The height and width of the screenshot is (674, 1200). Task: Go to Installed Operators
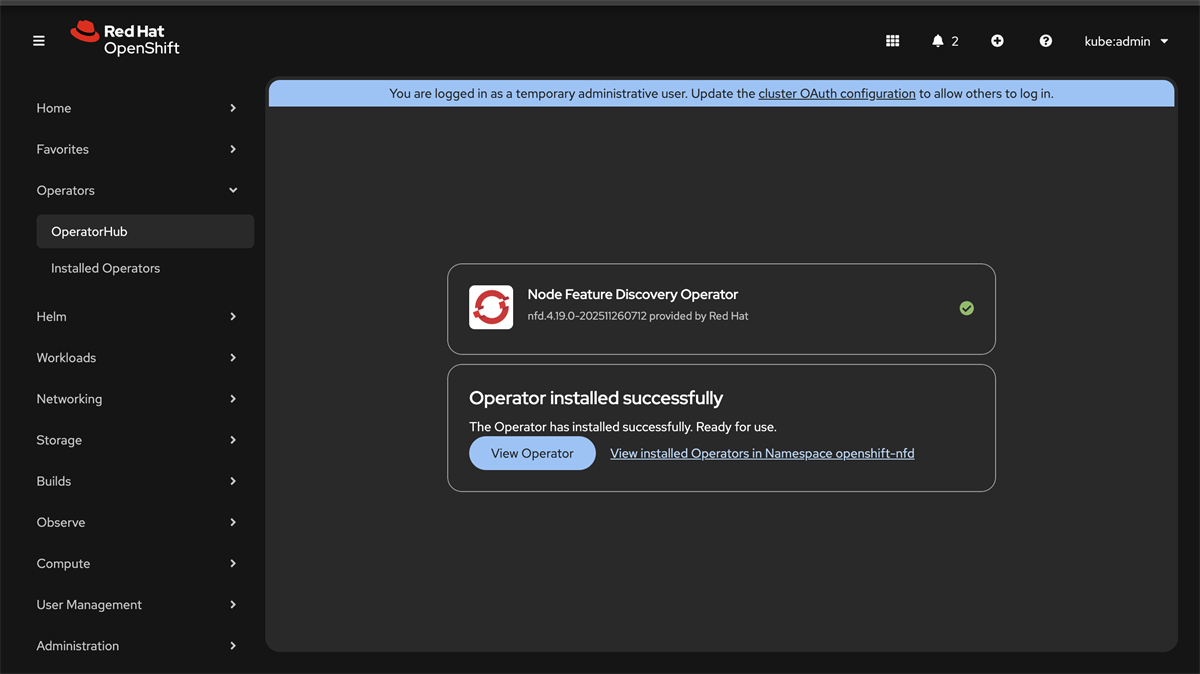(145, 268)
